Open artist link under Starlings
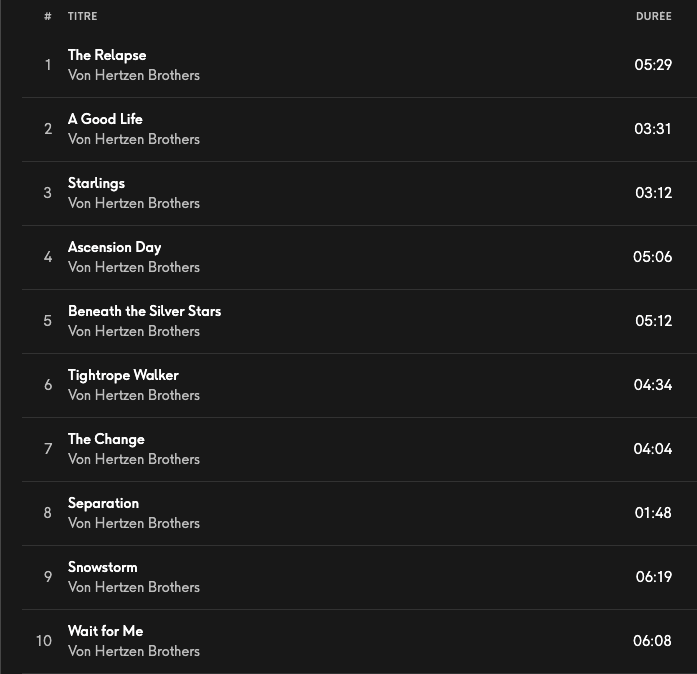This screenshot has width=697, height=674. pyautogui.click(x=134, y=203)
